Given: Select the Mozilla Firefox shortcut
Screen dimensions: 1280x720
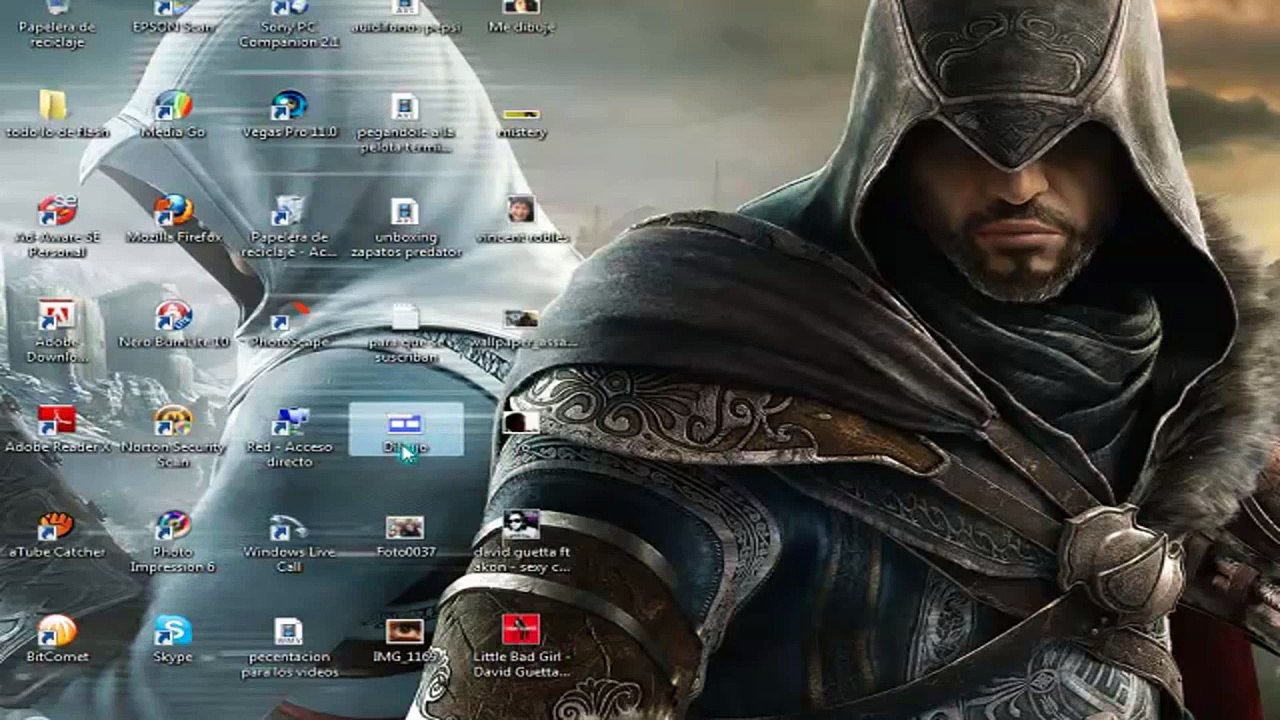Looking at the screenshot, I should [173, 211].
